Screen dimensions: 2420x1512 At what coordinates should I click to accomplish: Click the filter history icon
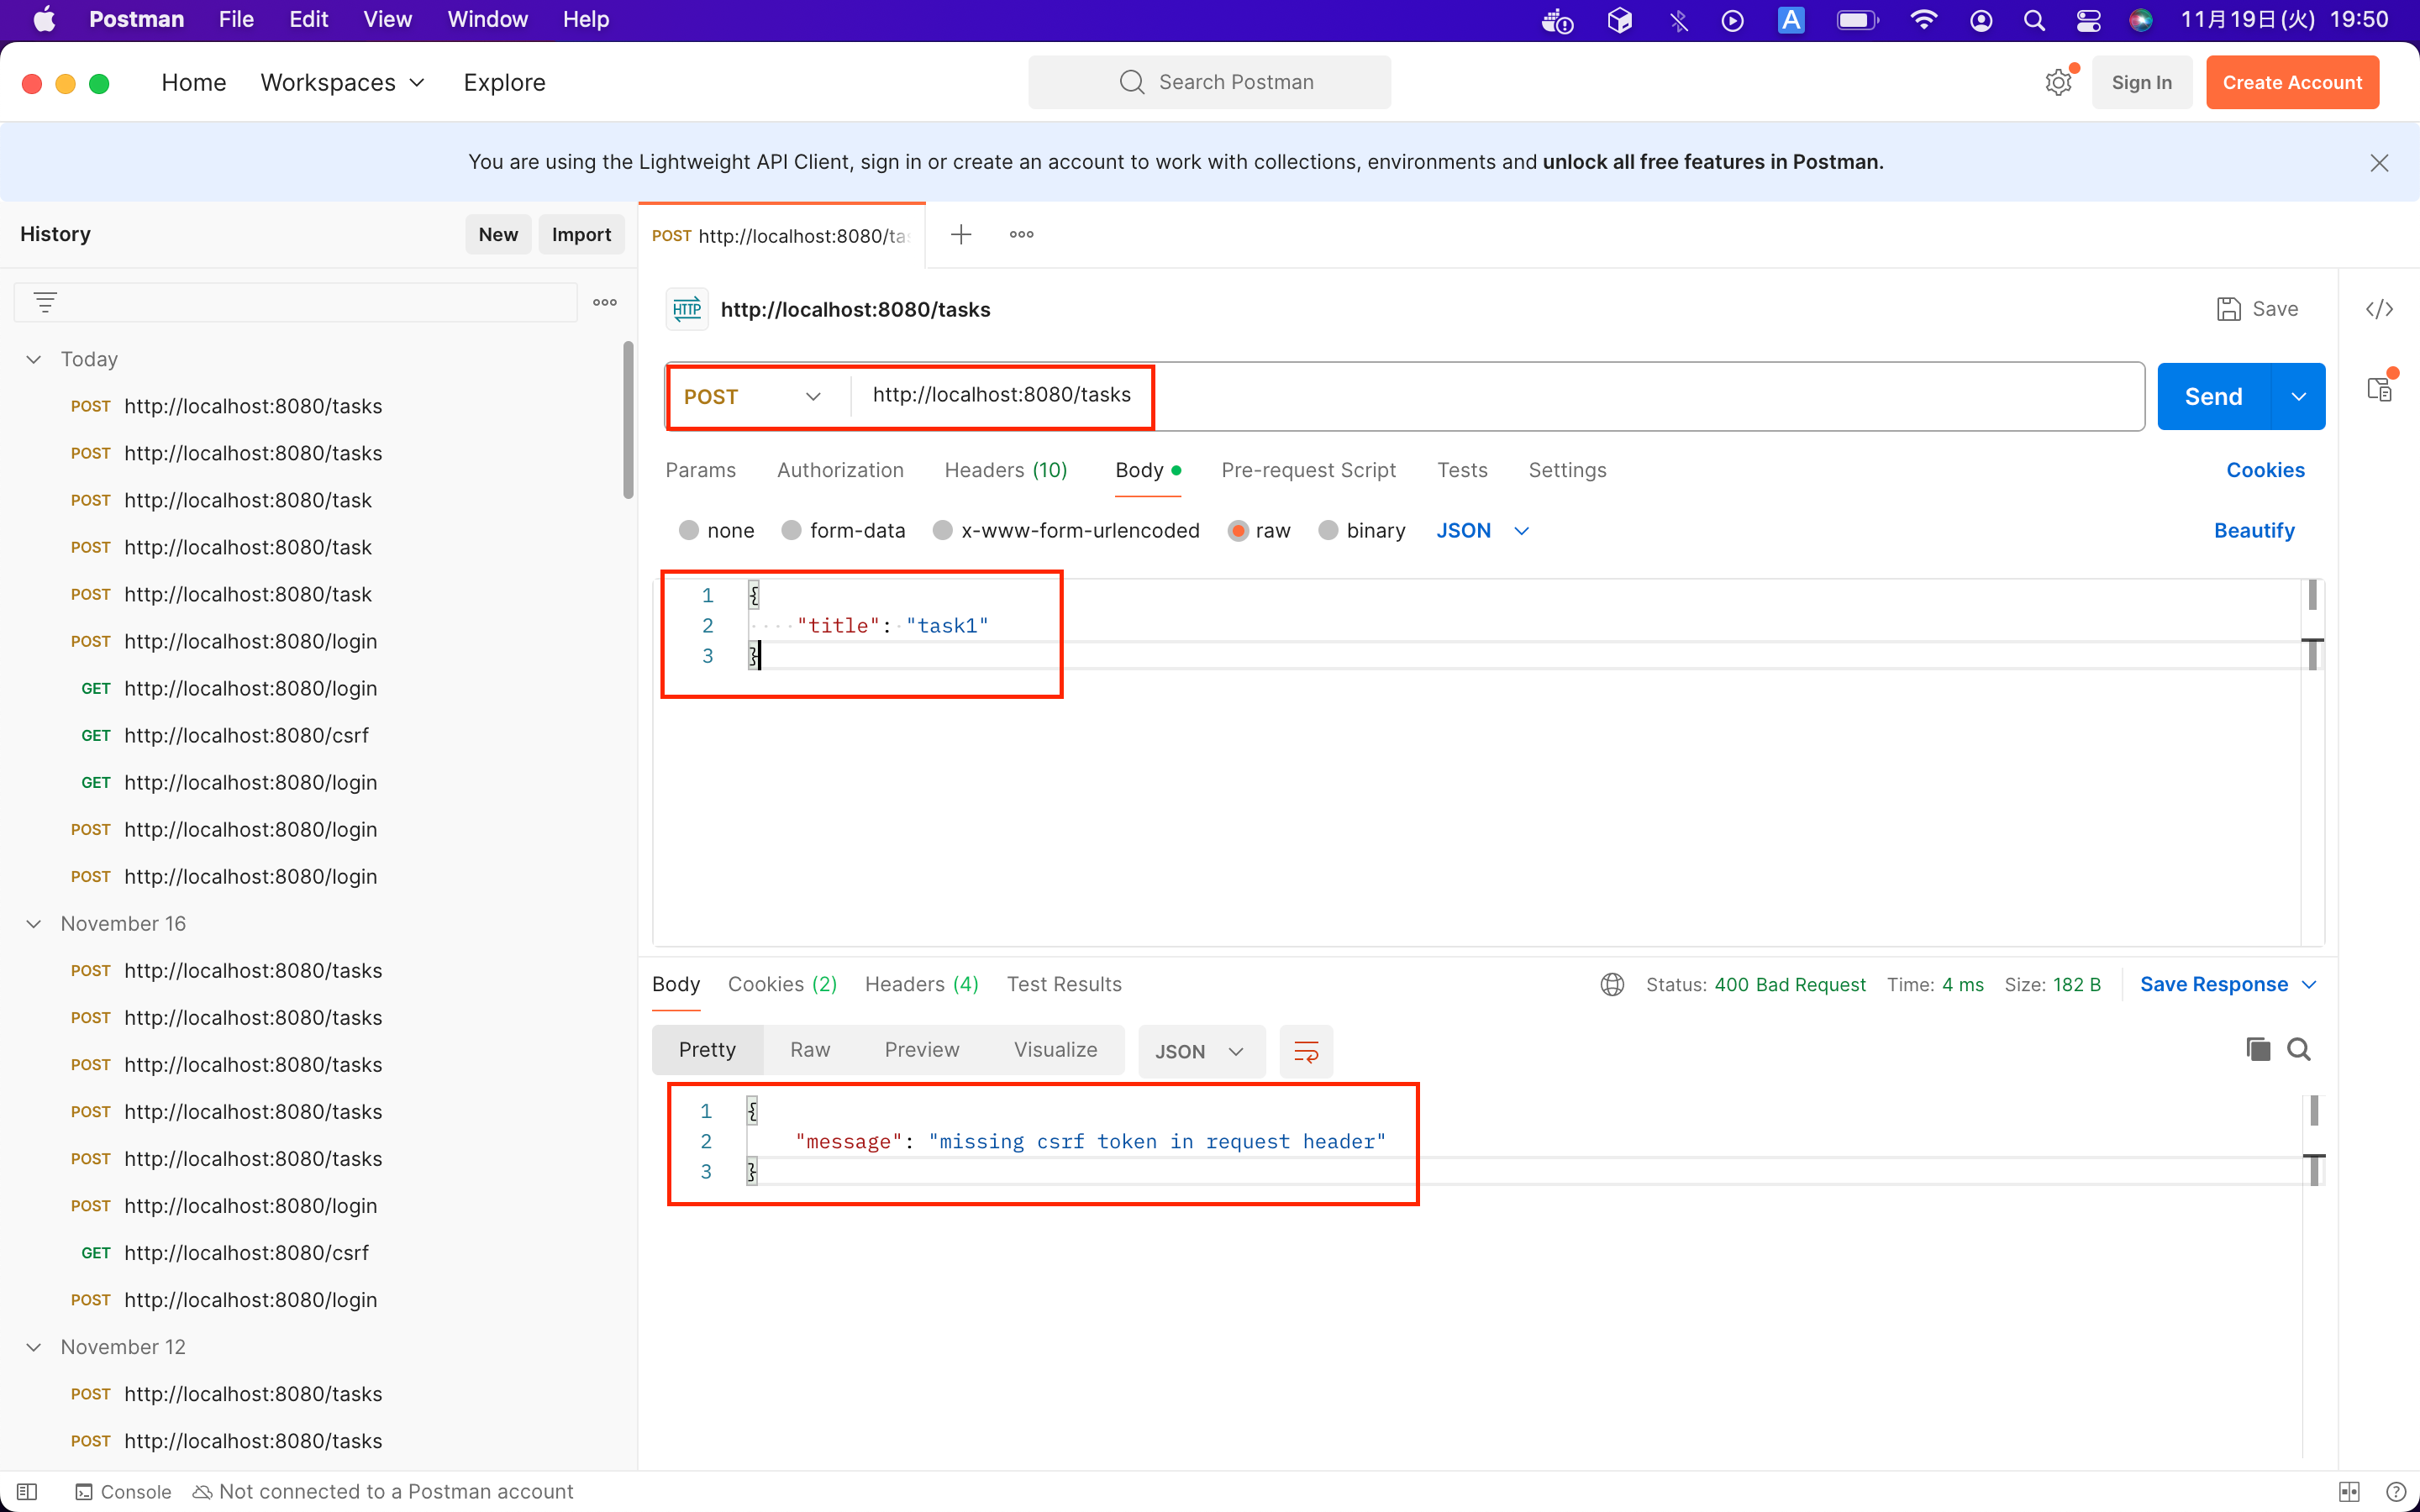click(45, 302)
